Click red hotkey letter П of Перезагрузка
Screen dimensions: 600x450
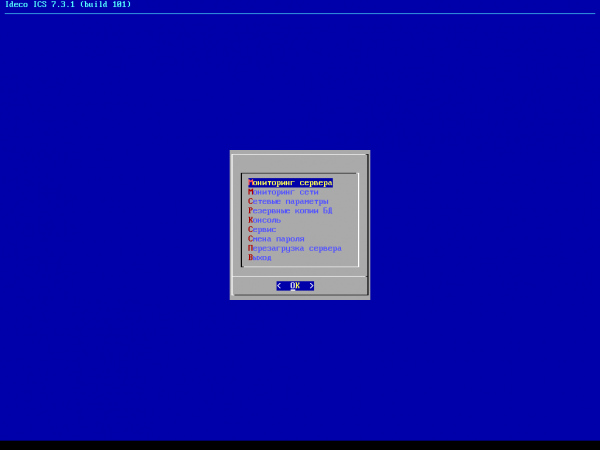tap(250, 248)
